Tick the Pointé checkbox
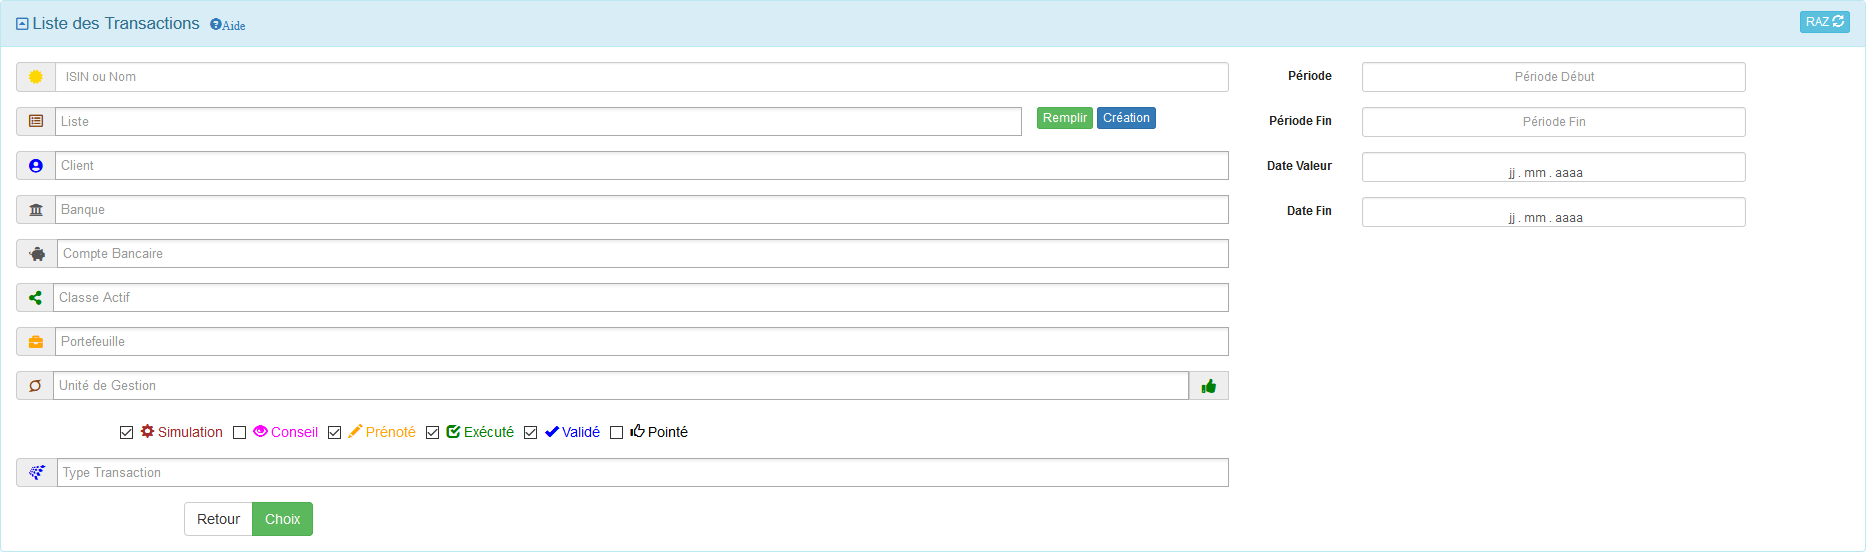 (x=616, y=433)
